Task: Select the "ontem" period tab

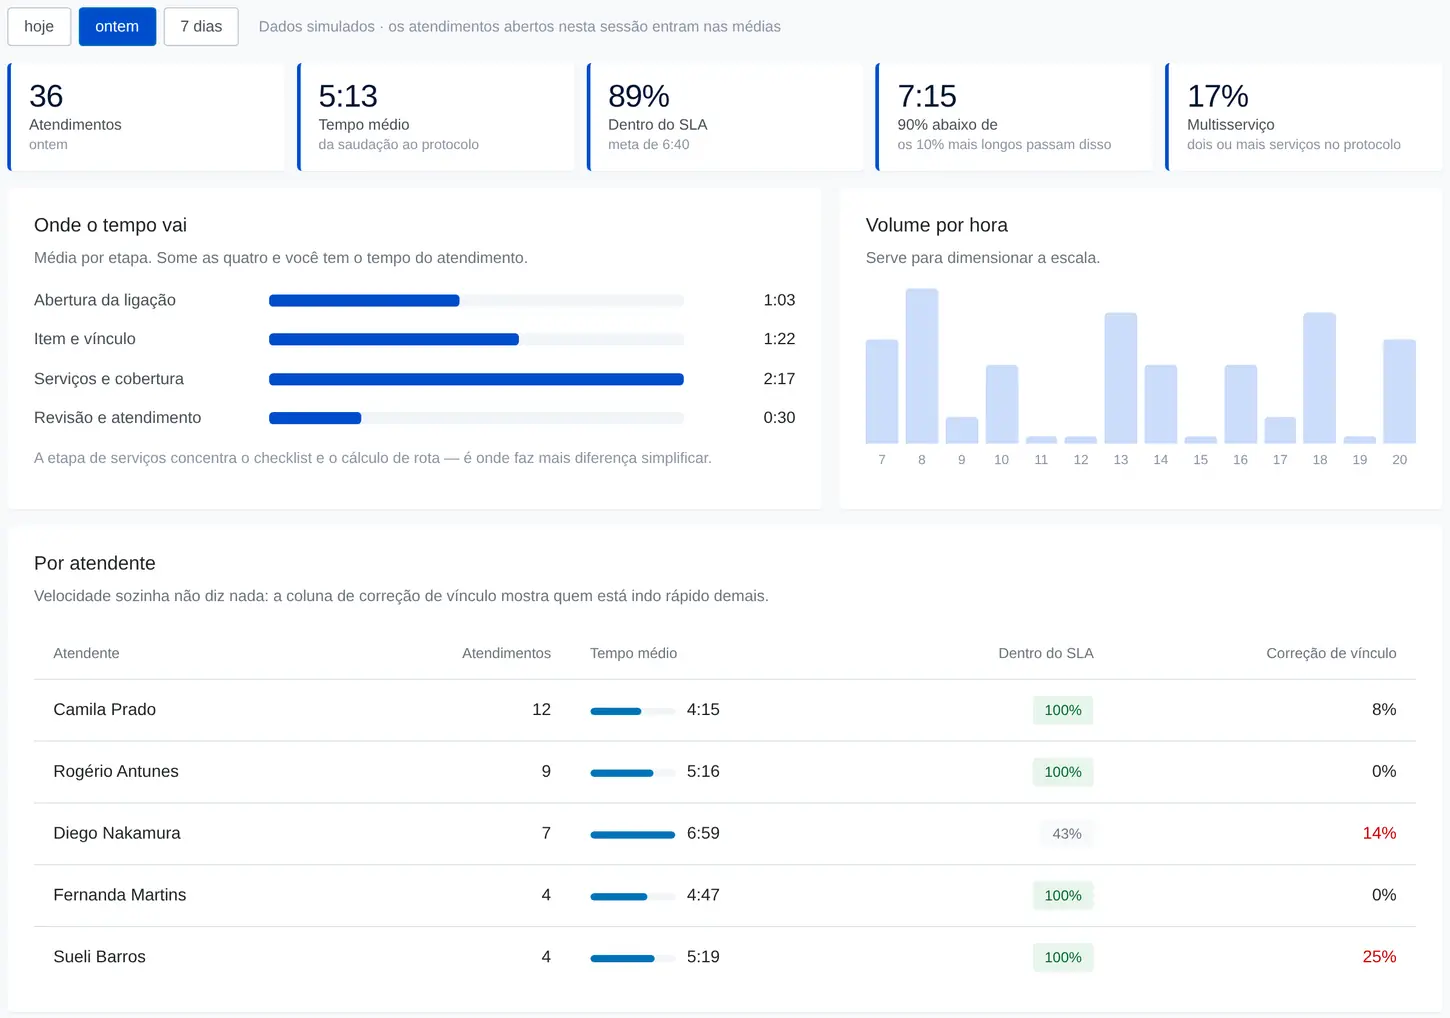Action: [117, 27]
